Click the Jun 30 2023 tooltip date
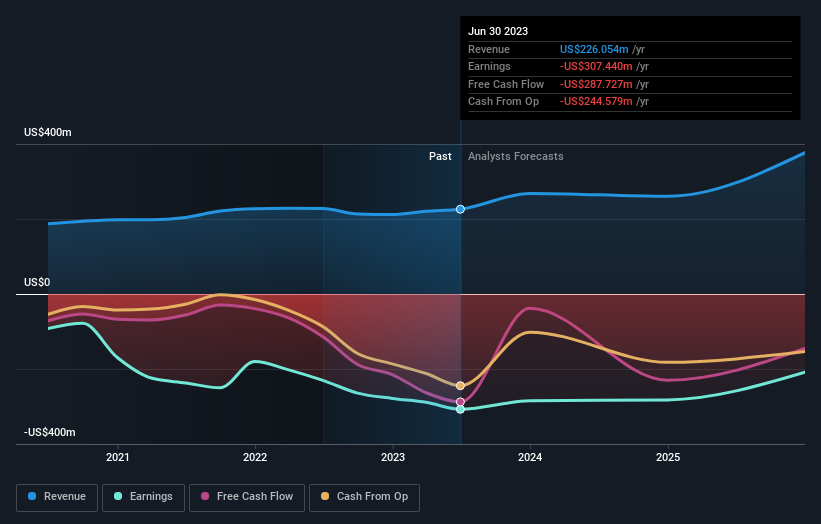 click(x=498, y=31)
